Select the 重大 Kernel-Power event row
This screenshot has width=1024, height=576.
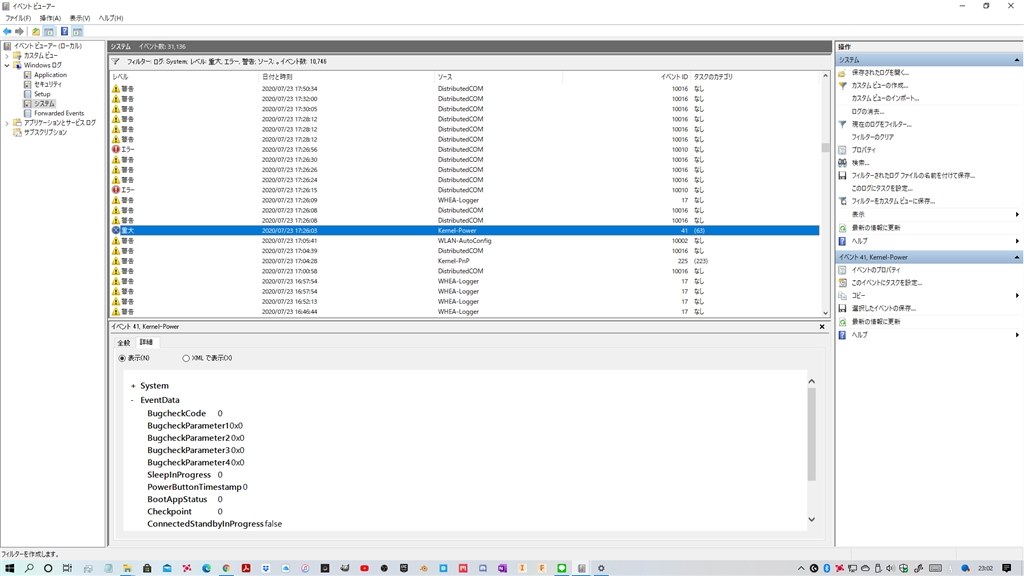click(x=464, y=231)
